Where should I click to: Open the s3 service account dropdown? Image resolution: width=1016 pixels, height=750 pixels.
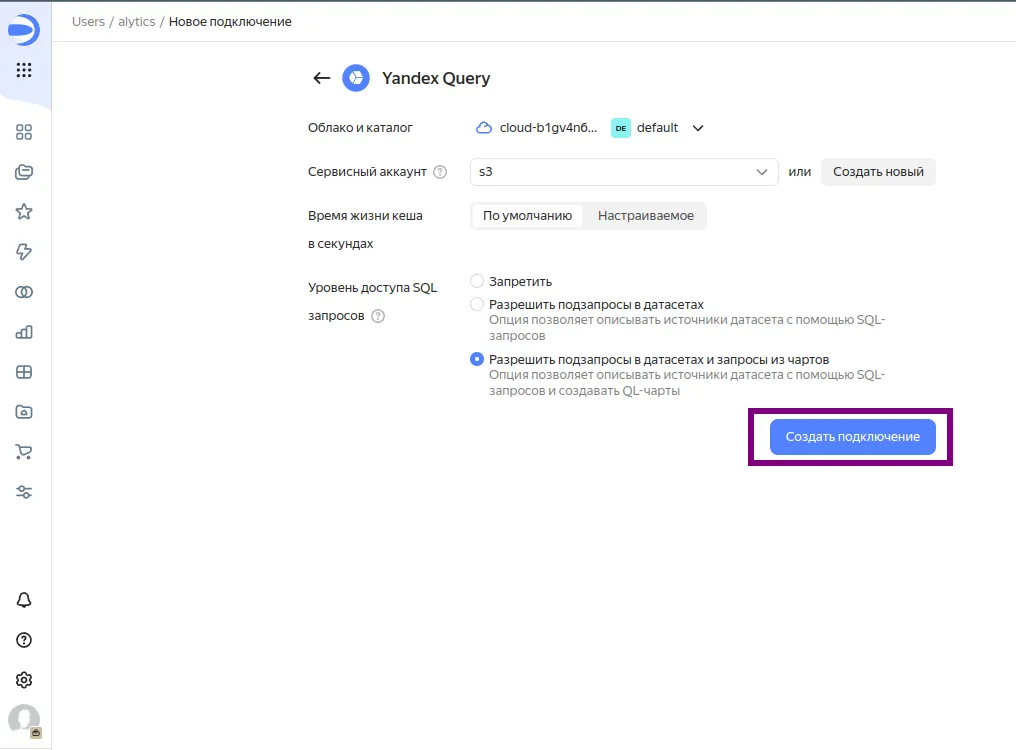[624, 172]
